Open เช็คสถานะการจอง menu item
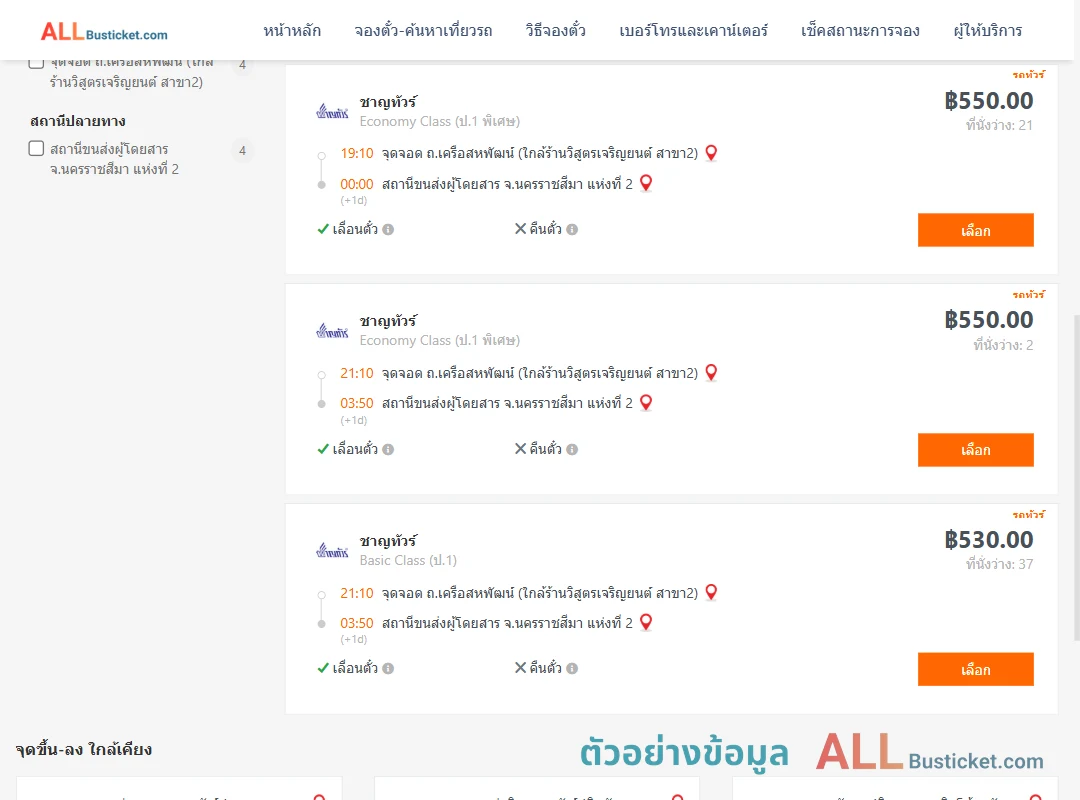Screen dimensions: 1080x800 (x=860, y=31)
